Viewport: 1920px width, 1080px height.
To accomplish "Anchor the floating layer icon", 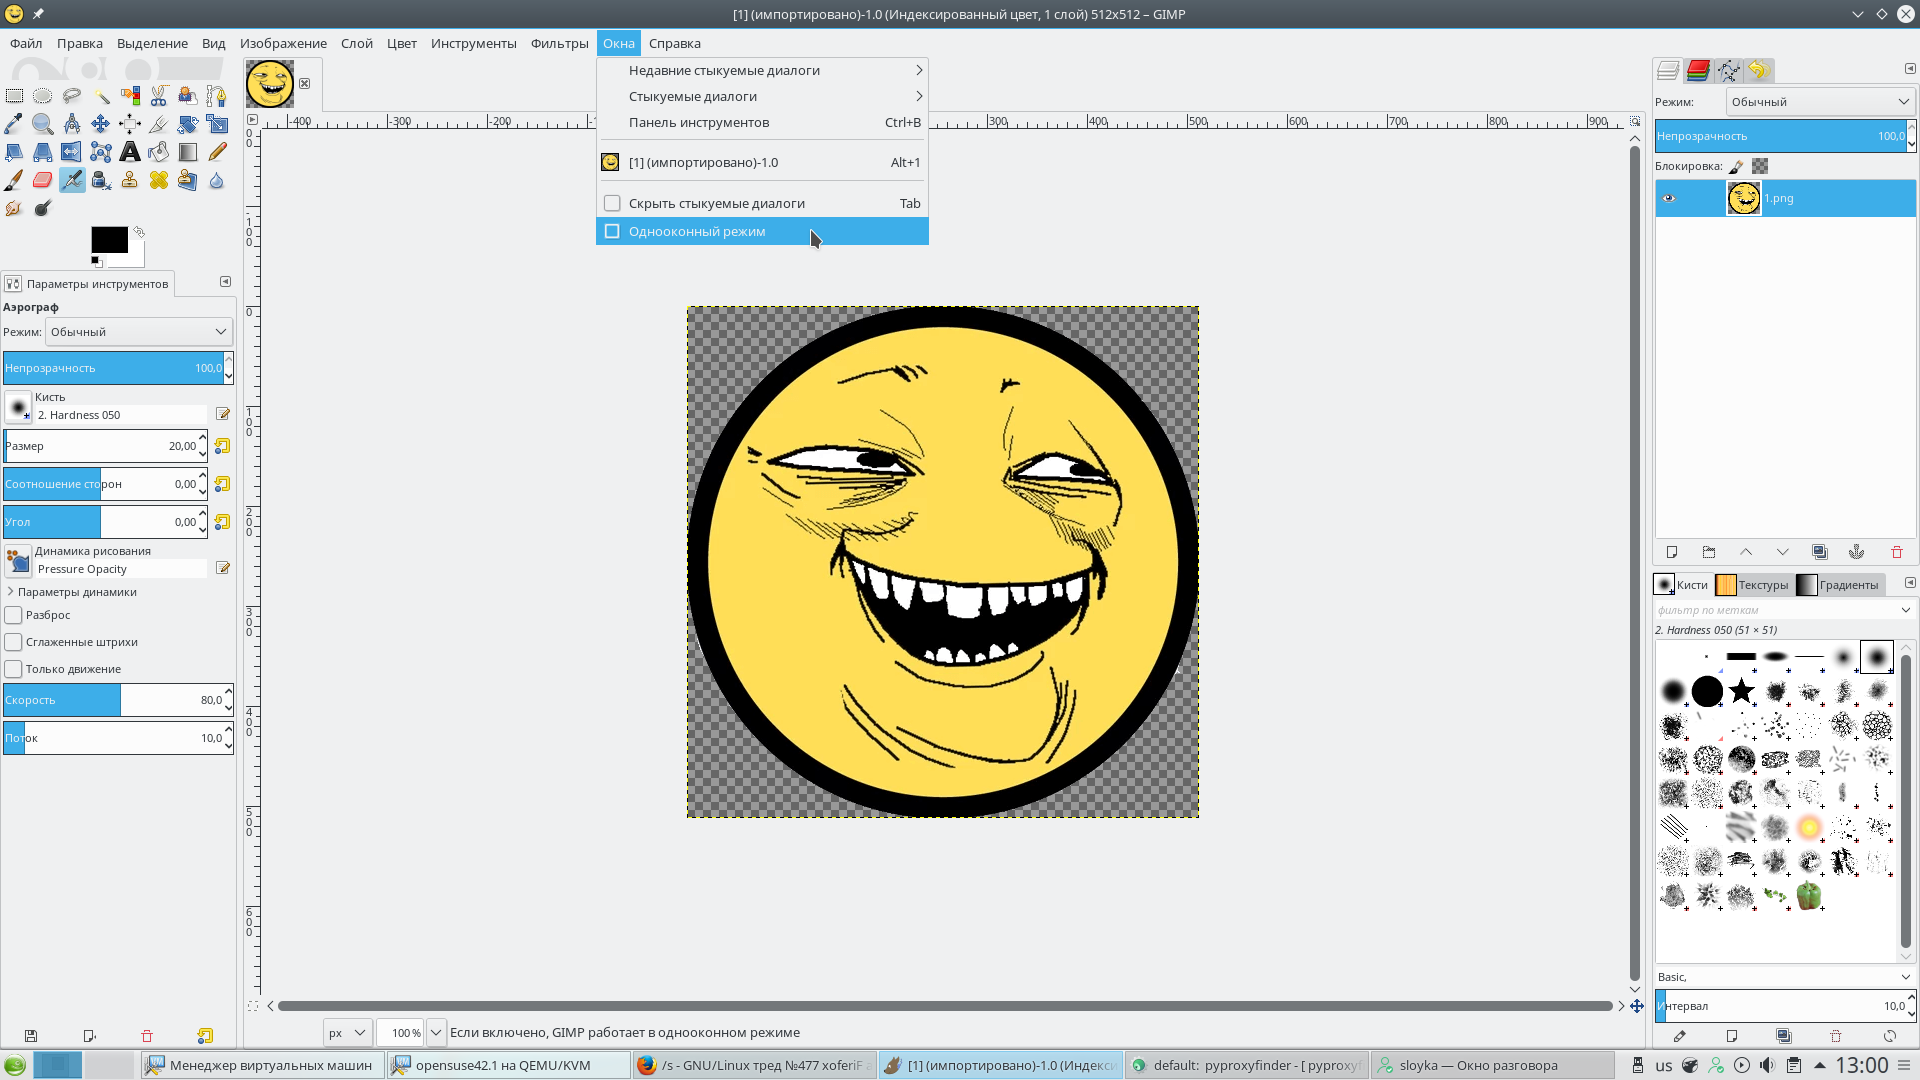I will coord(1857,552).
